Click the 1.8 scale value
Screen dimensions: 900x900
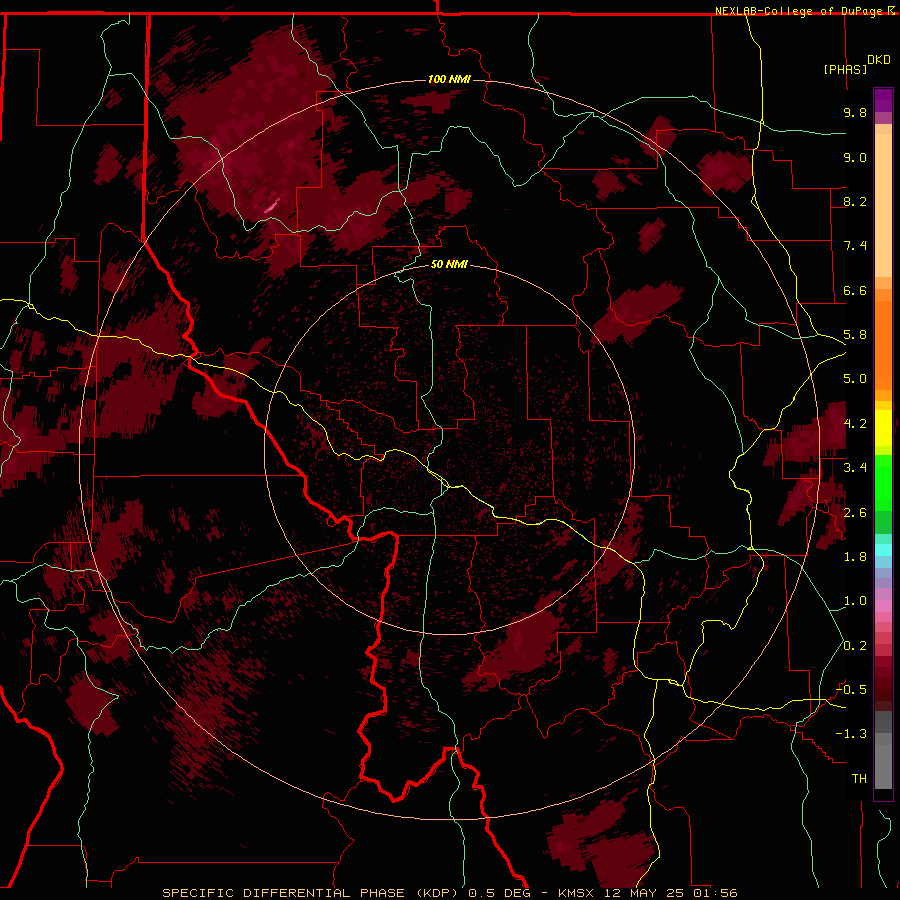[x=855, y=557]
